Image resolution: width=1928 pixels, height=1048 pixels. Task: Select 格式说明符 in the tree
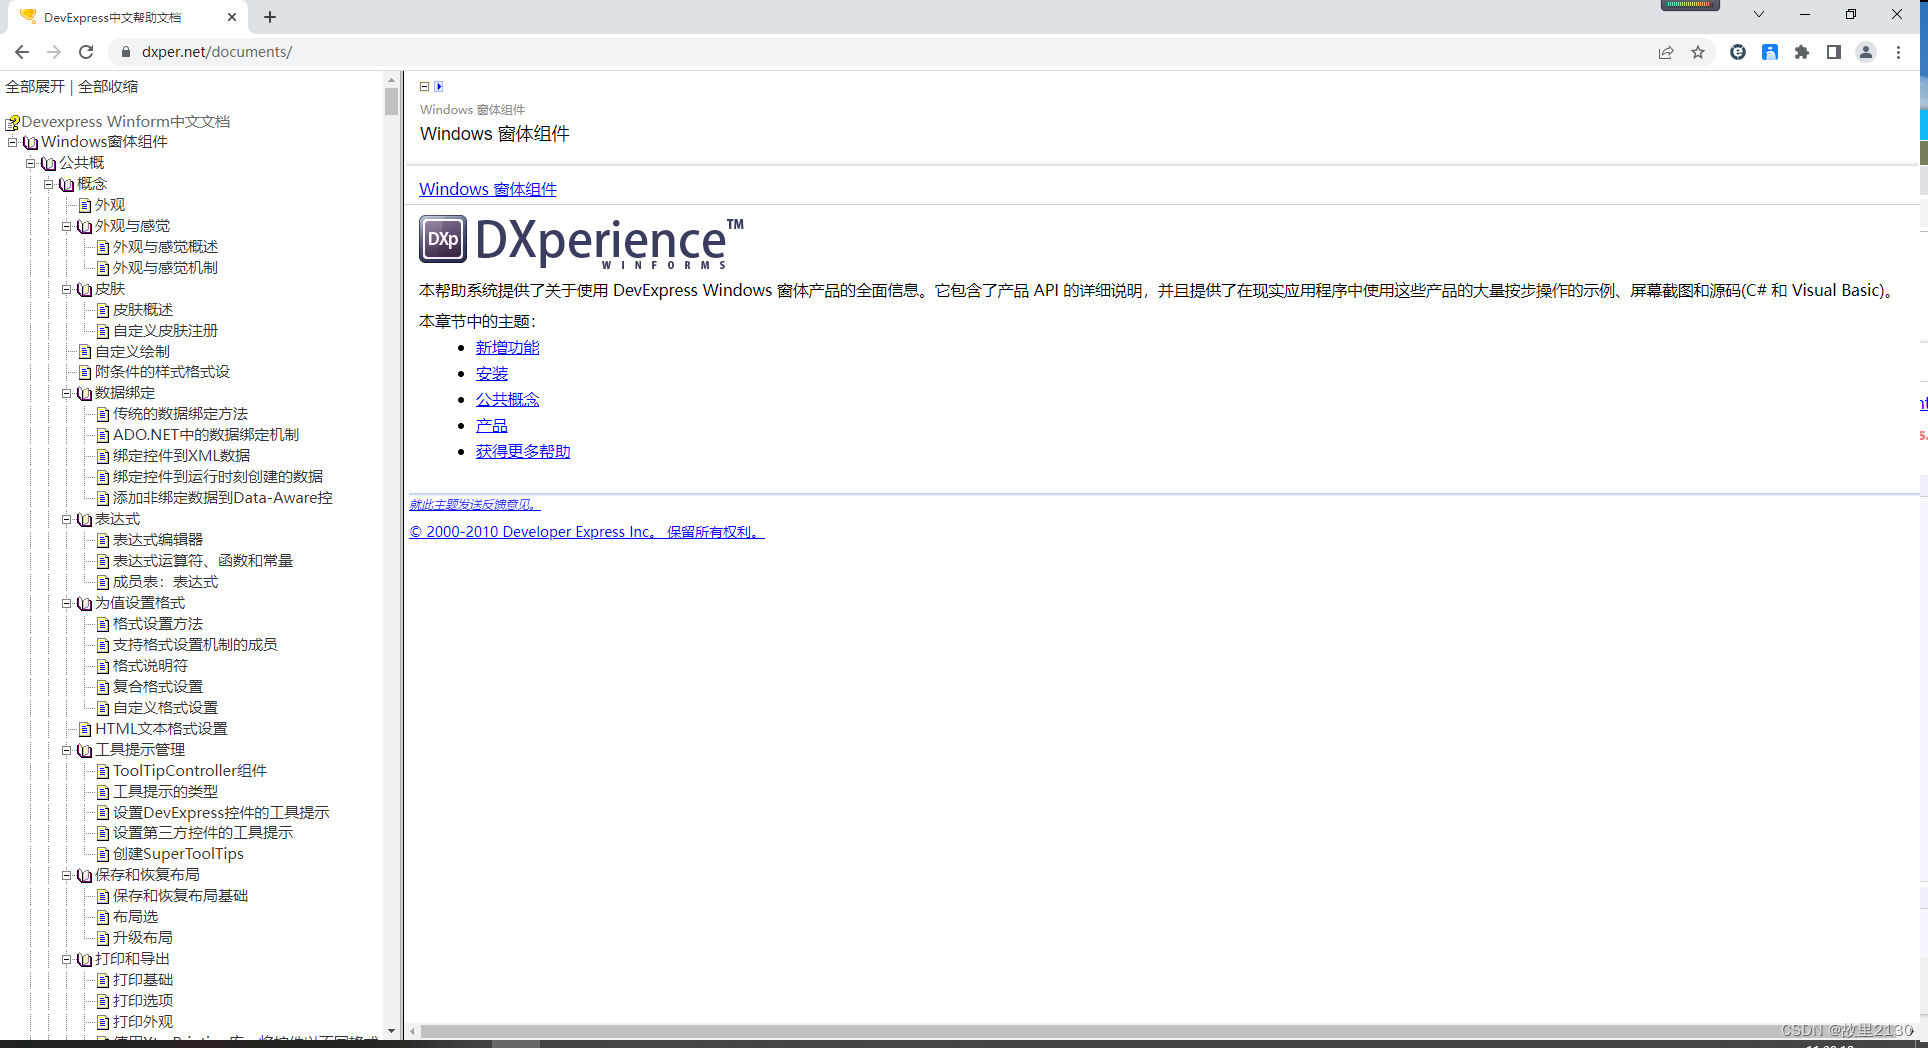pyautogui.click(x=150, y=666)
